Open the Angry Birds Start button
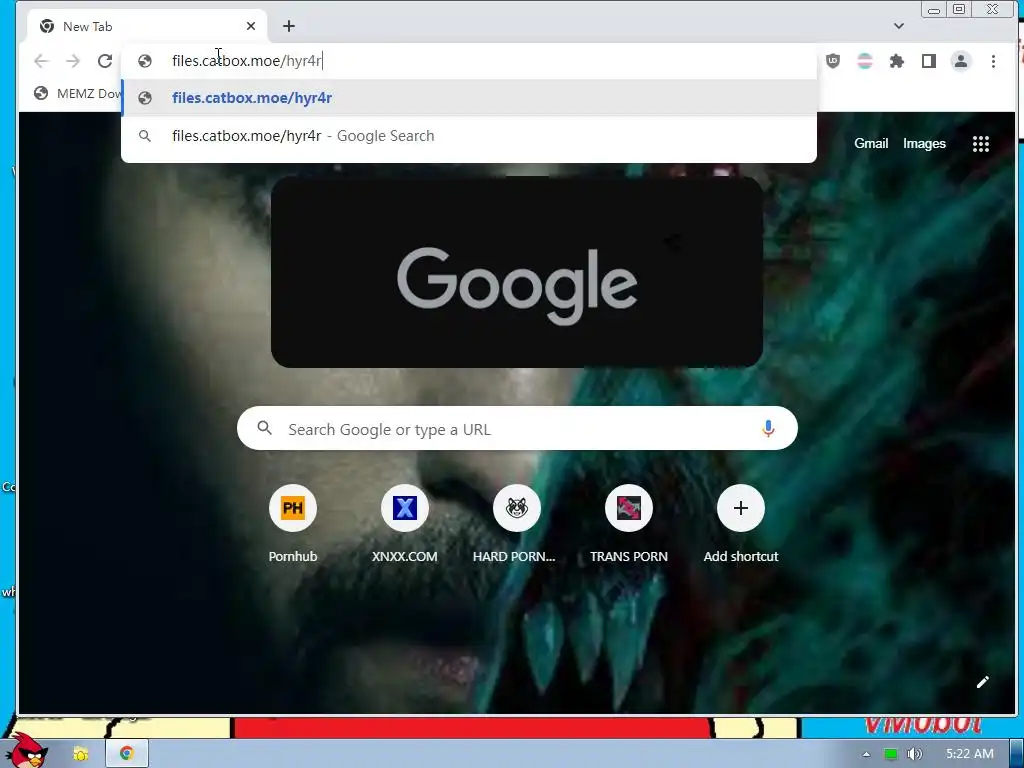The width and height of the screenshot is (1024, 768). (27, 750)
